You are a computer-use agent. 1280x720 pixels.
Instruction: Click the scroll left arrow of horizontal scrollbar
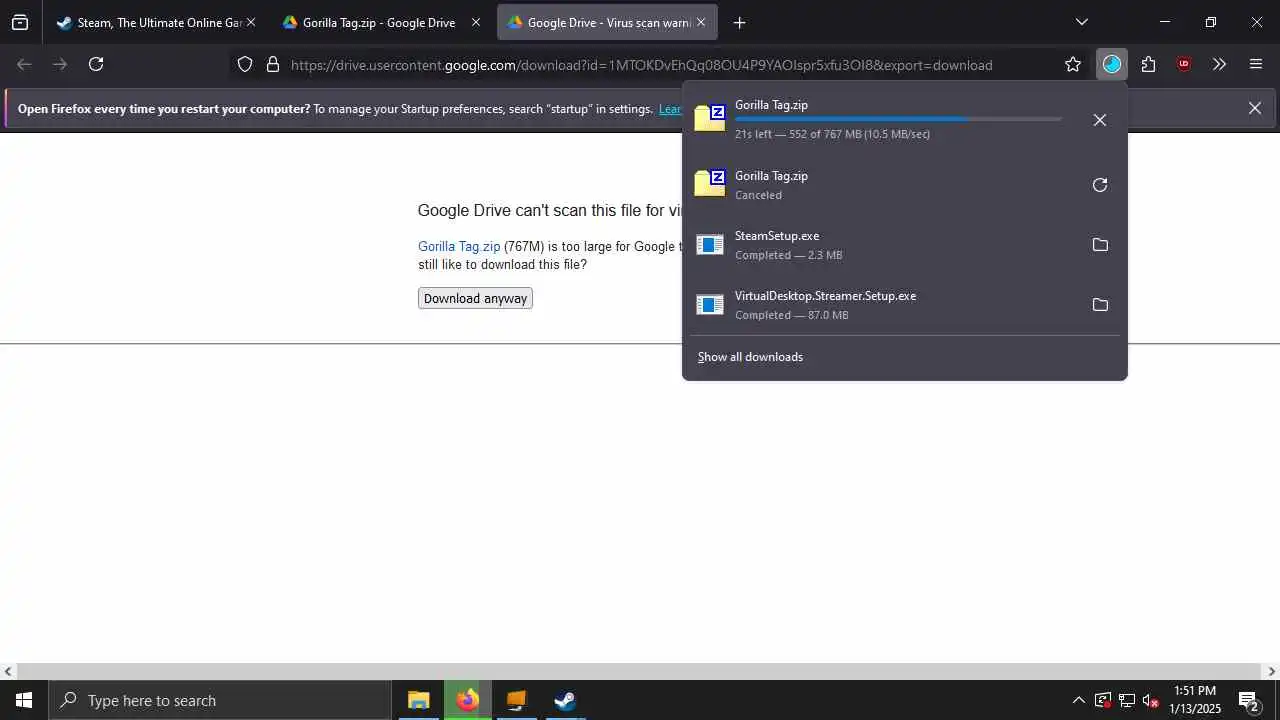tap(8, 671)
